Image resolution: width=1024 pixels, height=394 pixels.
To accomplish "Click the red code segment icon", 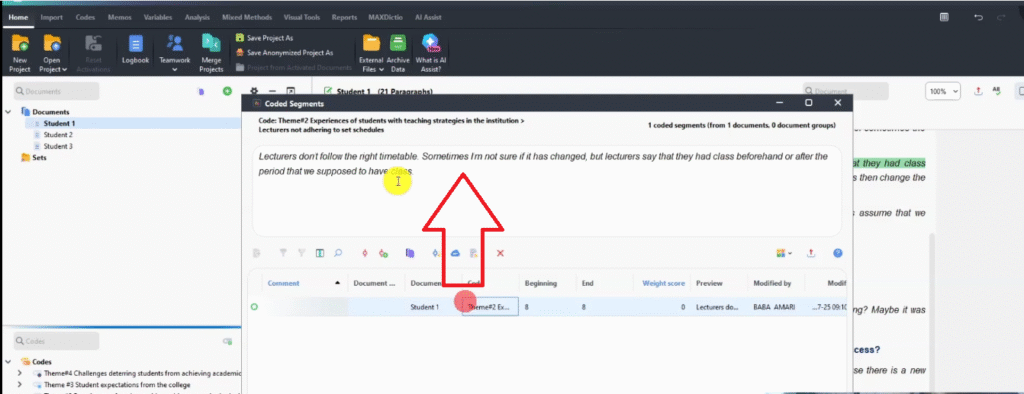I will (365, 253).
